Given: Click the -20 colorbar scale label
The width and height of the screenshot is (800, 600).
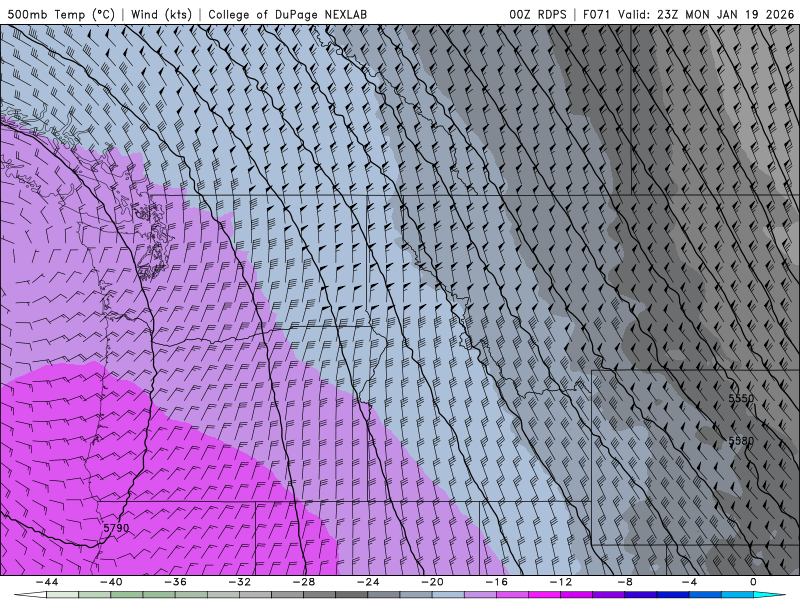Looking at the screenshot, I should 432,582.
